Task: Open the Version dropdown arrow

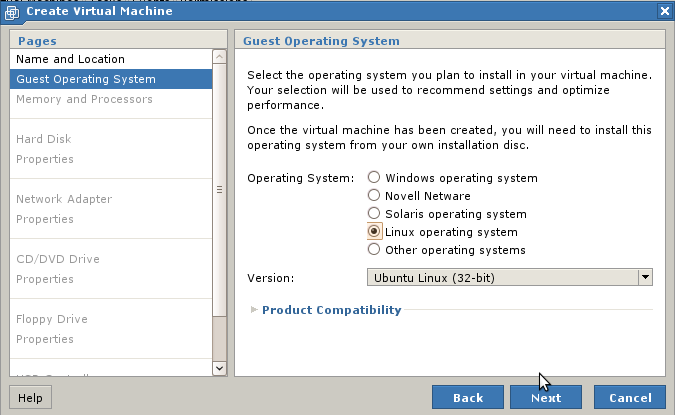Action: (x=645, y=277)
